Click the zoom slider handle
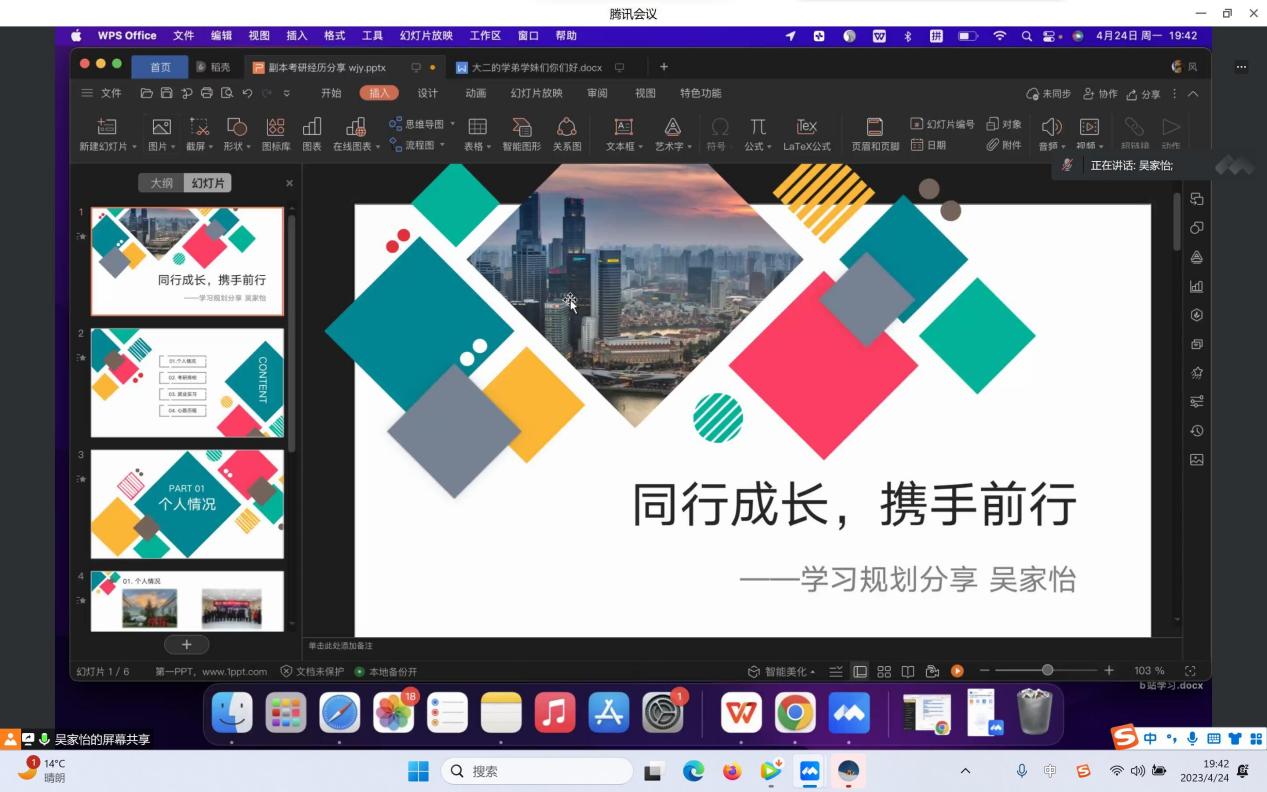 tap(1047, 670)
